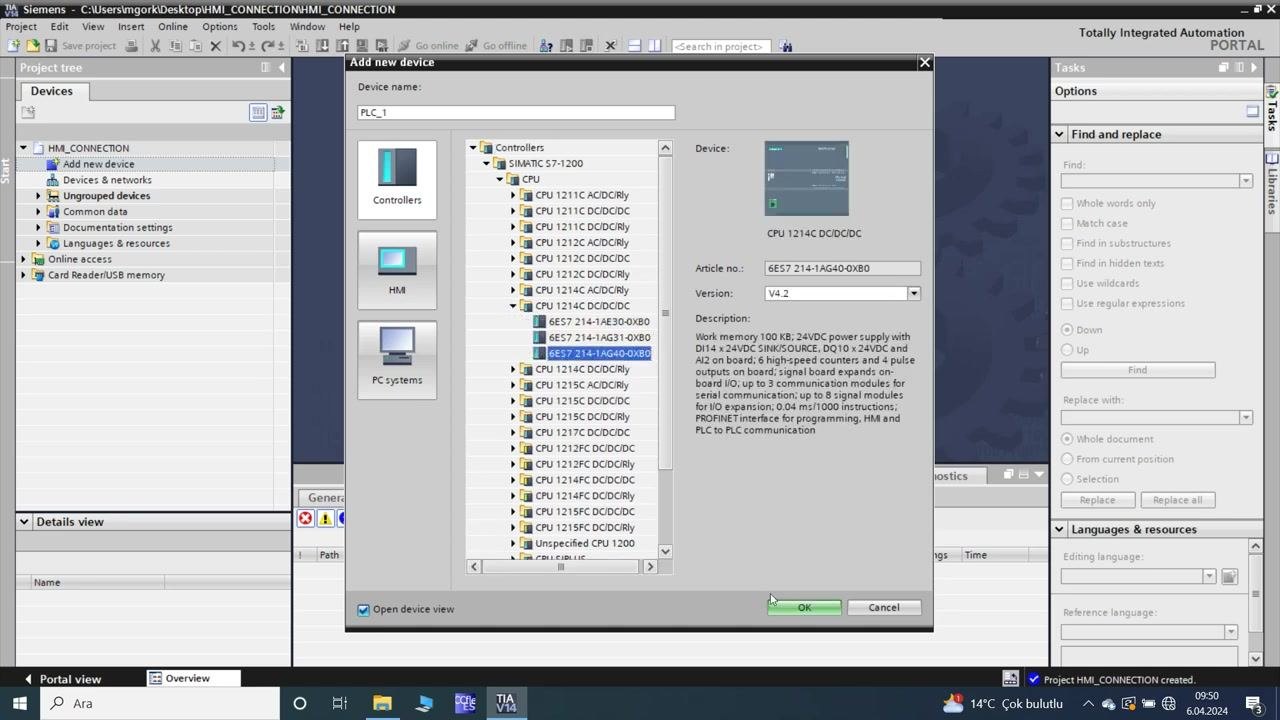Click the Delete X toolbar icon
The height and width of the screenshot is (720, 1280).
click(x=215, y=46)
